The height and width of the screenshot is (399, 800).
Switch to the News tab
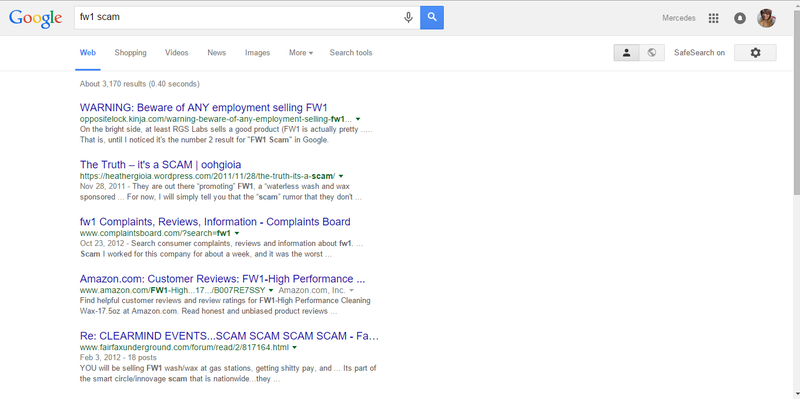tap(216, 53)
